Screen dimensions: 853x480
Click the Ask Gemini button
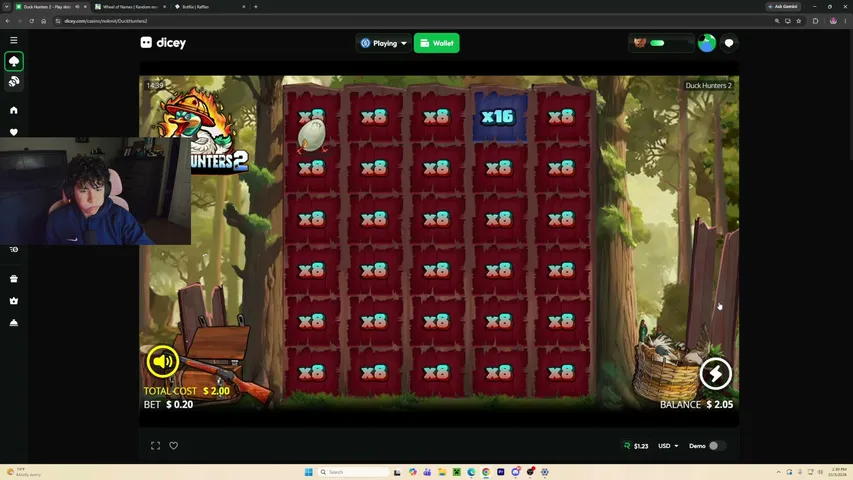click(x=783, y=7)
